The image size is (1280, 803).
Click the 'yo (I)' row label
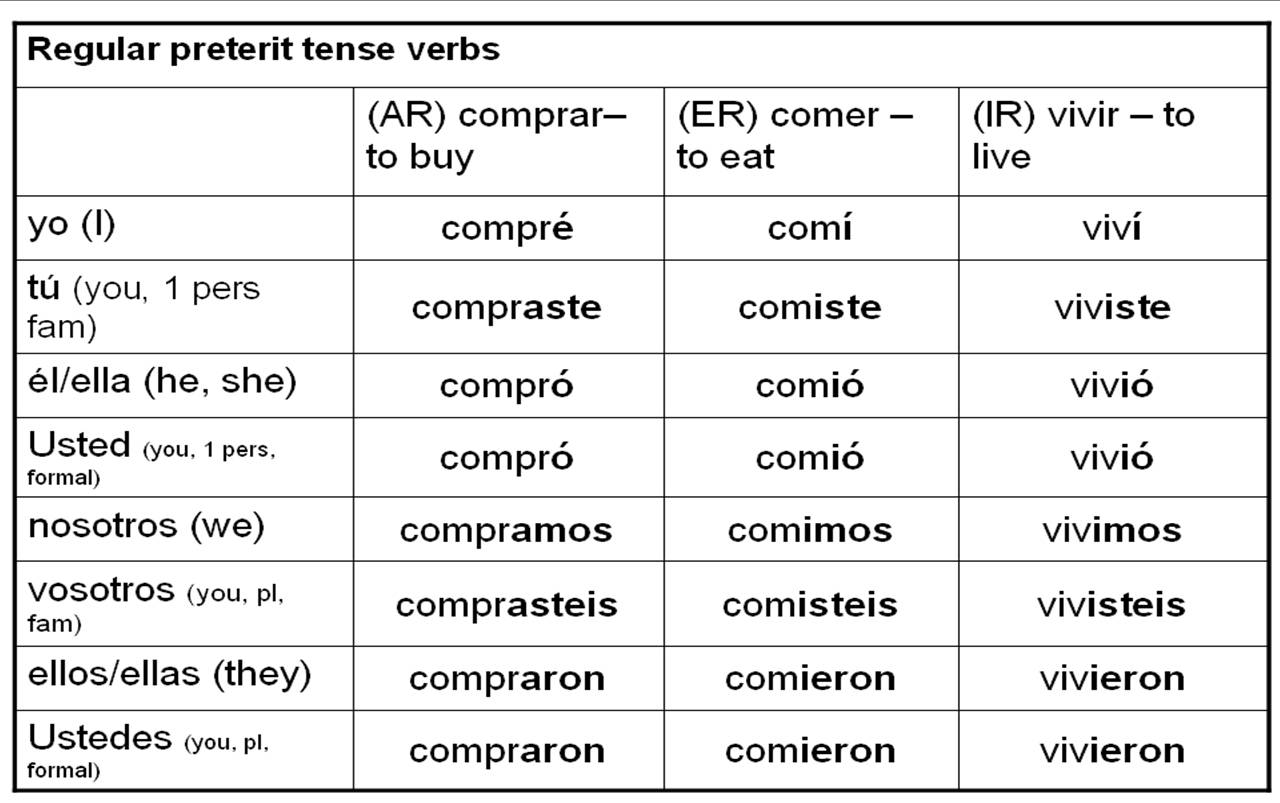click(71, 224)
